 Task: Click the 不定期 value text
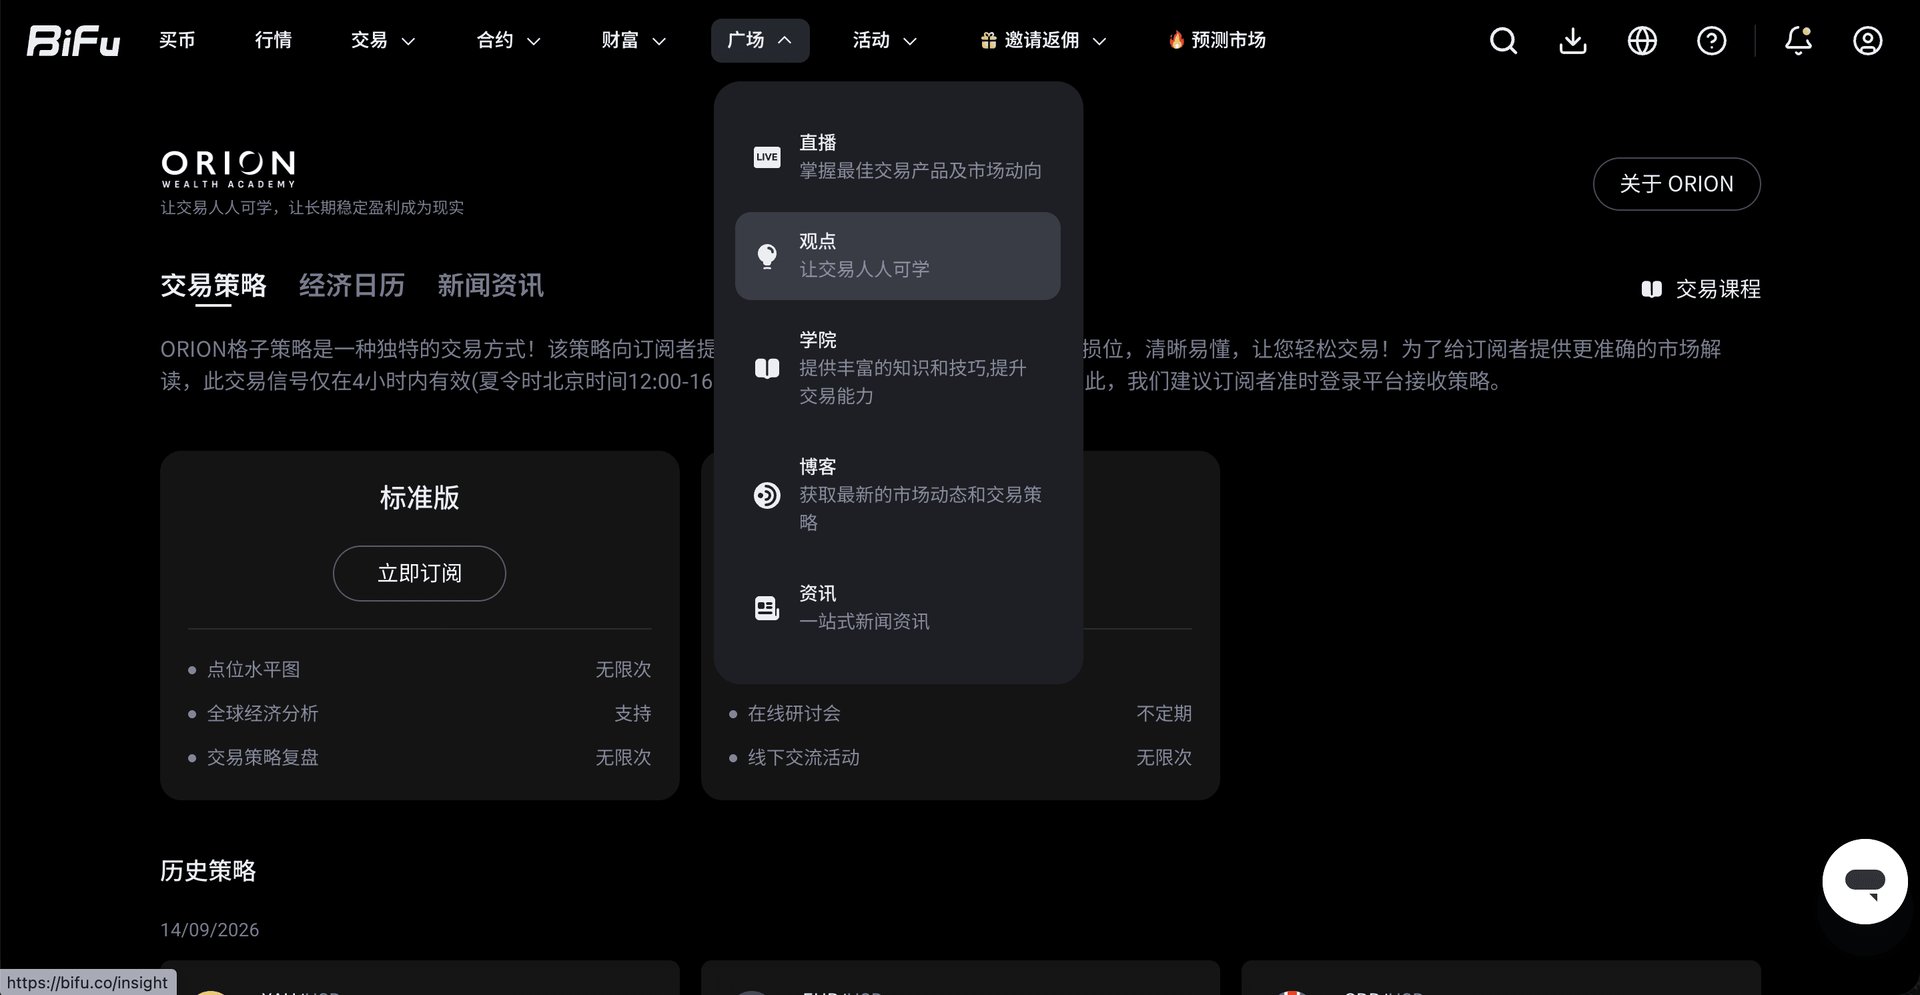pos(1164,714)
